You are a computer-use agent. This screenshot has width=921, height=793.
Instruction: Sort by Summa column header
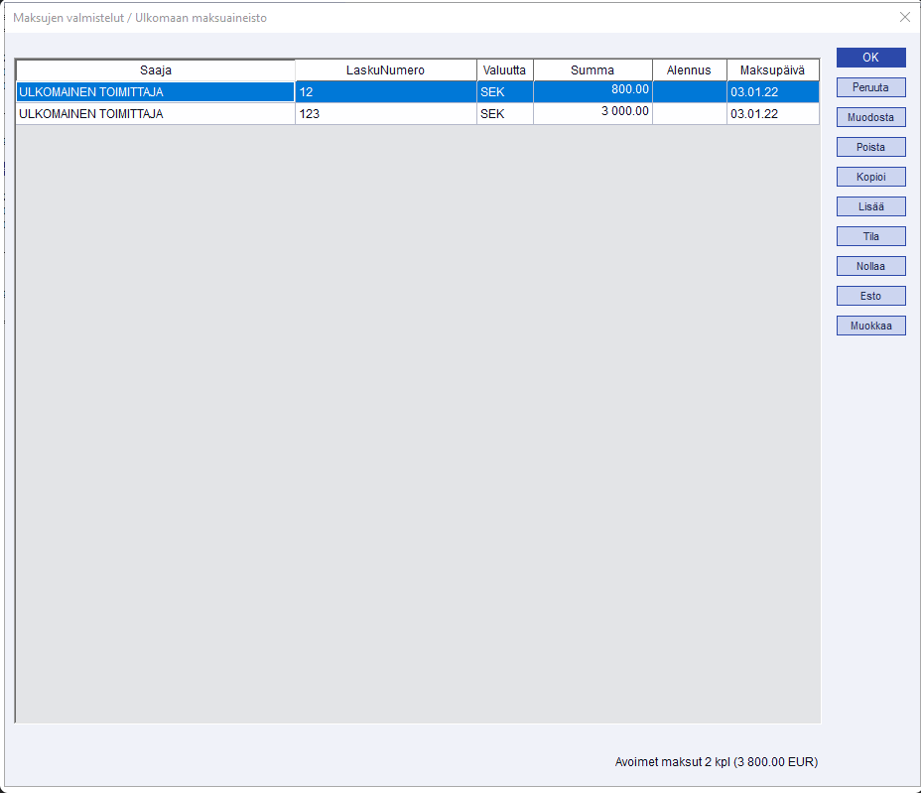pyautogui.click(x=592, y=70)
